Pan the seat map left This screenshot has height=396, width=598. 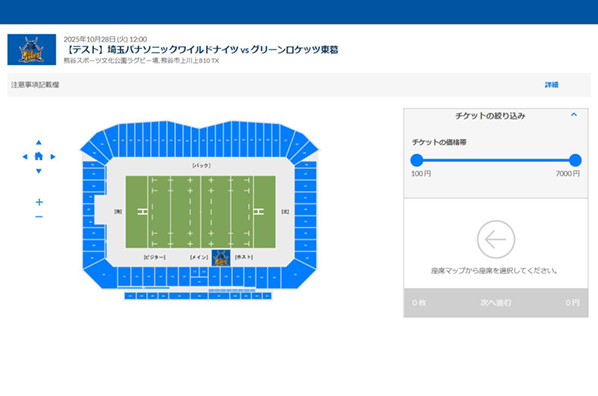click(25, 156)
